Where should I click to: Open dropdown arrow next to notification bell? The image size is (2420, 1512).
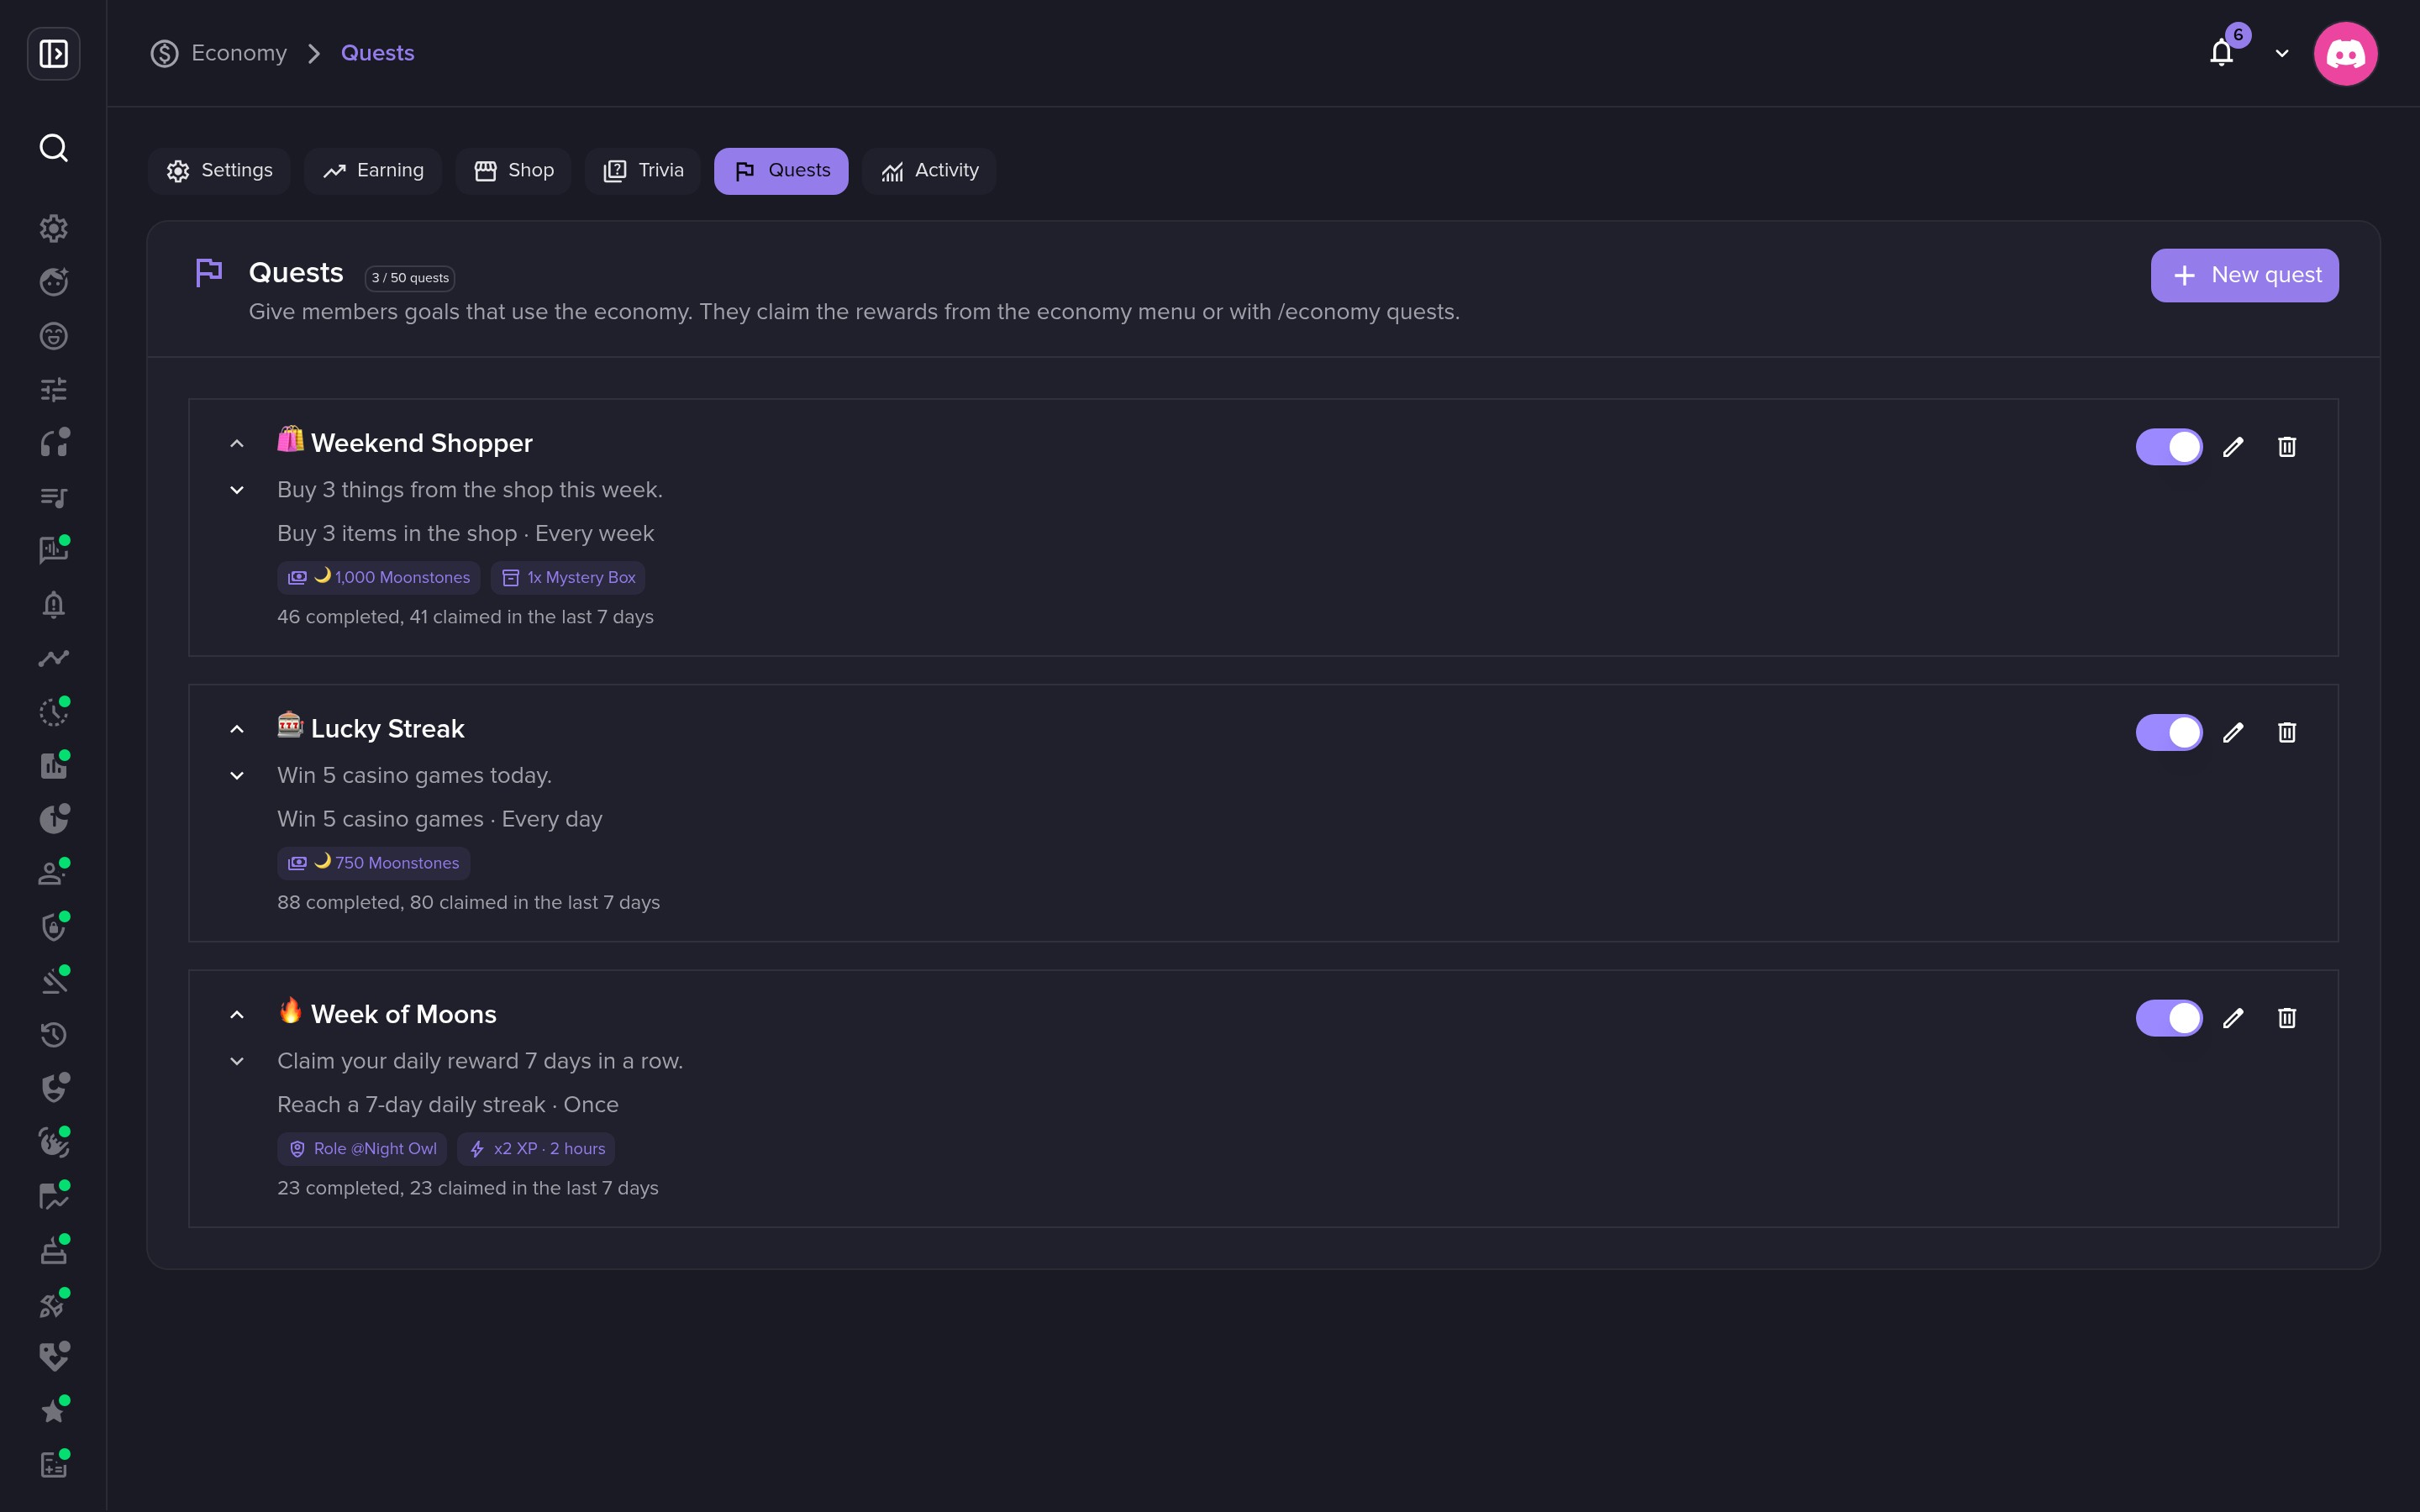[2282, 54]
